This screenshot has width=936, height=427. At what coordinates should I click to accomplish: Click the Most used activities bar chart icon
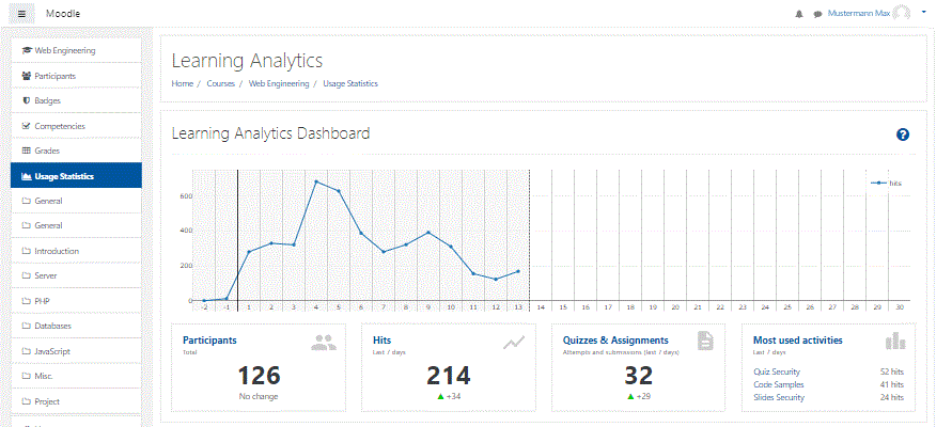[894, 342]
